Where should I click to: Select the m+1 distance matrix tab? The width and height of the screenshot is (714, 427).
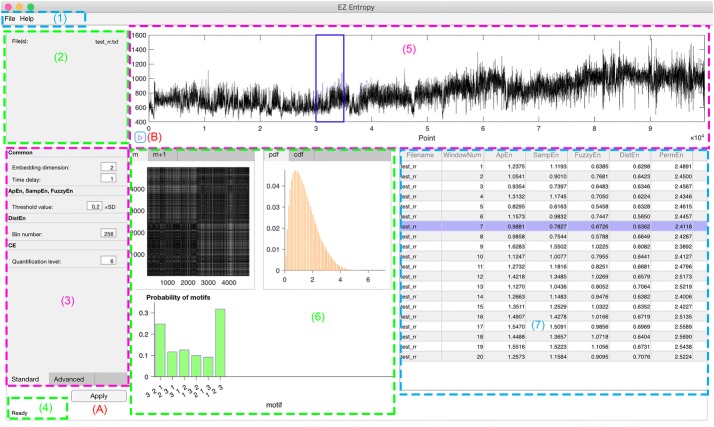(x=159, y=155)
